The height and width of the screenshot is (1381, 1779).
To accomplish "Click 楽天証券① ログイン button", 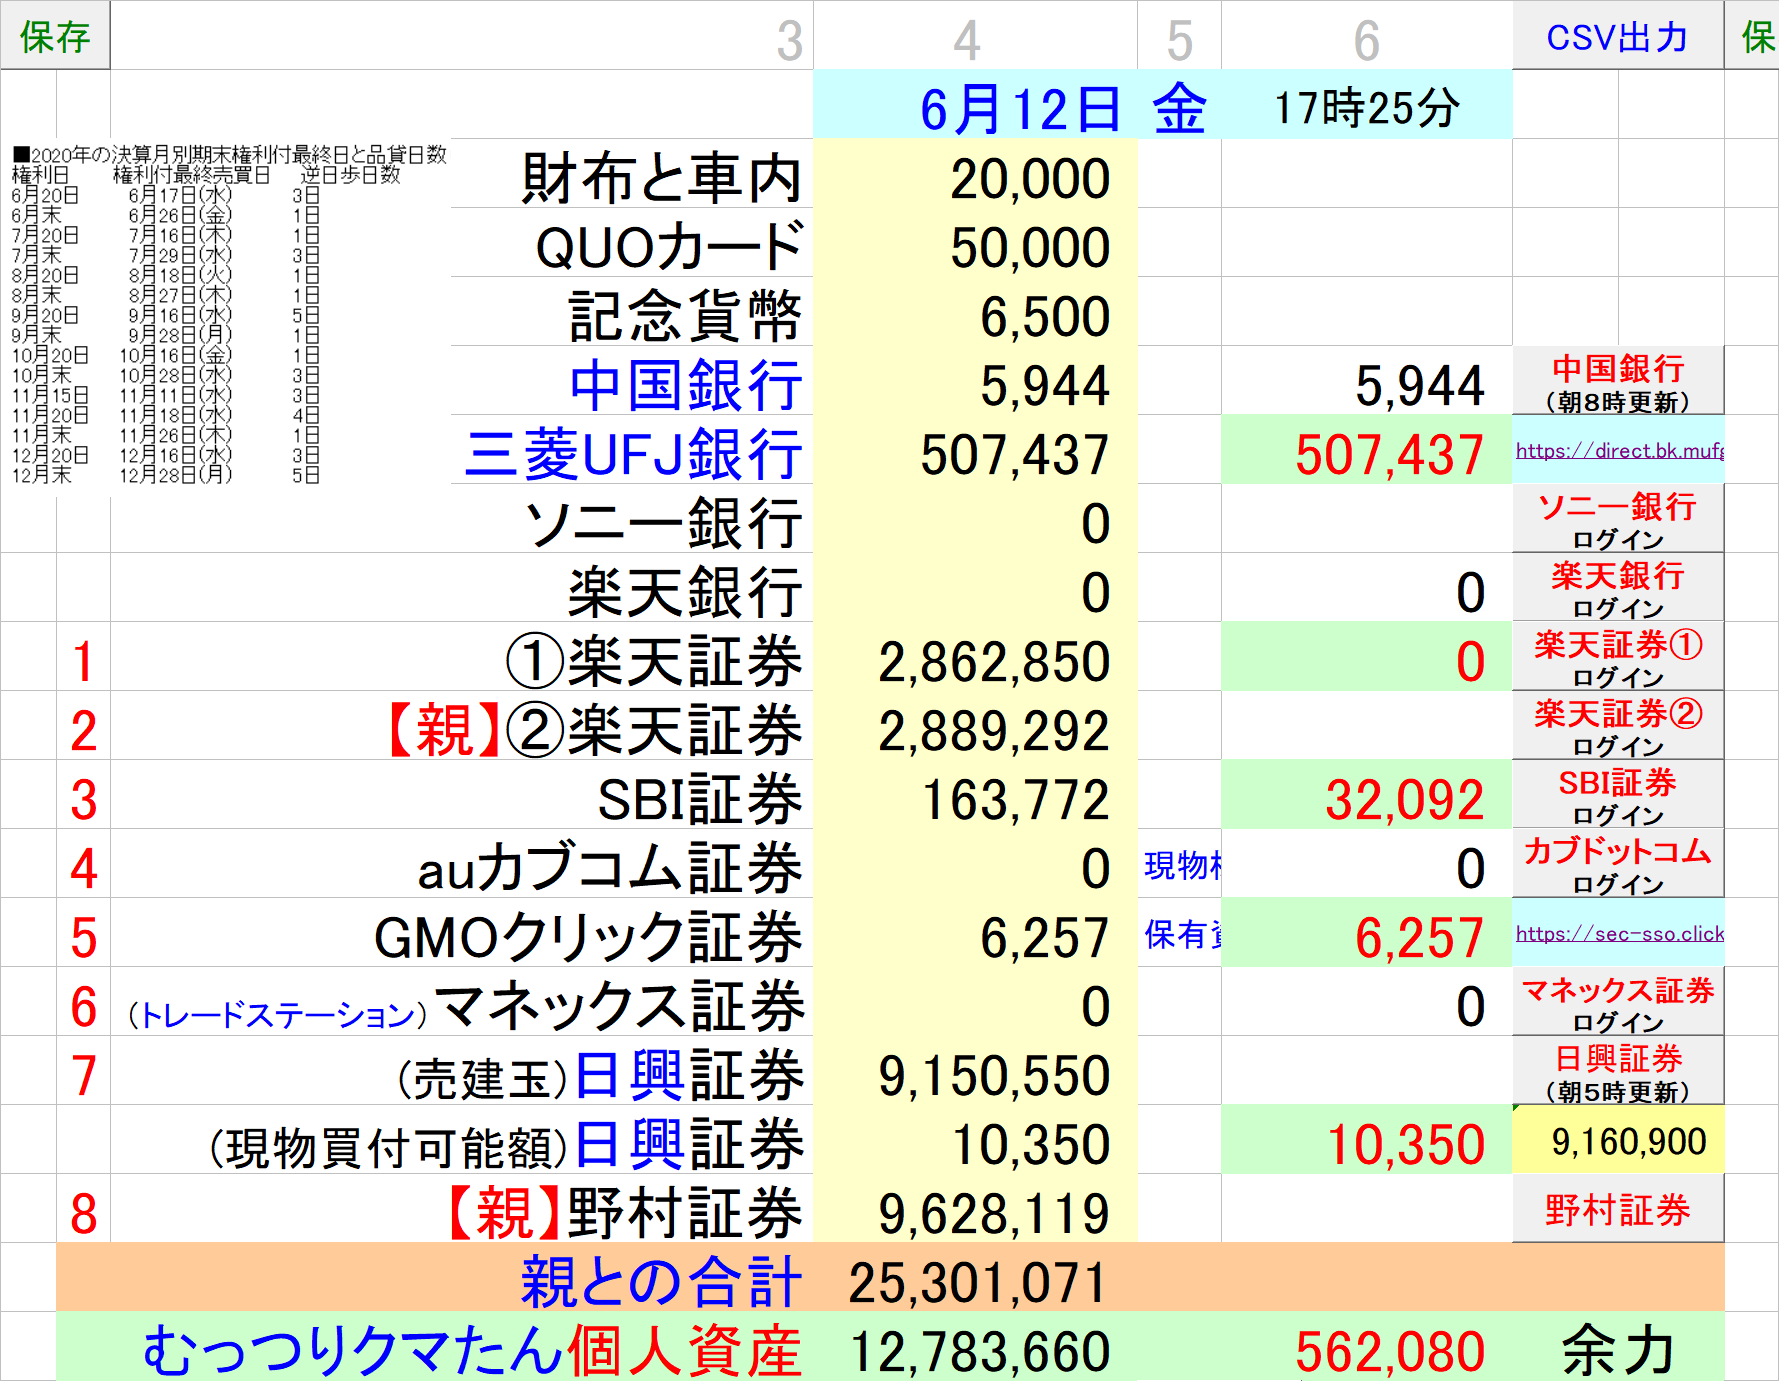I will [1617, 657].
